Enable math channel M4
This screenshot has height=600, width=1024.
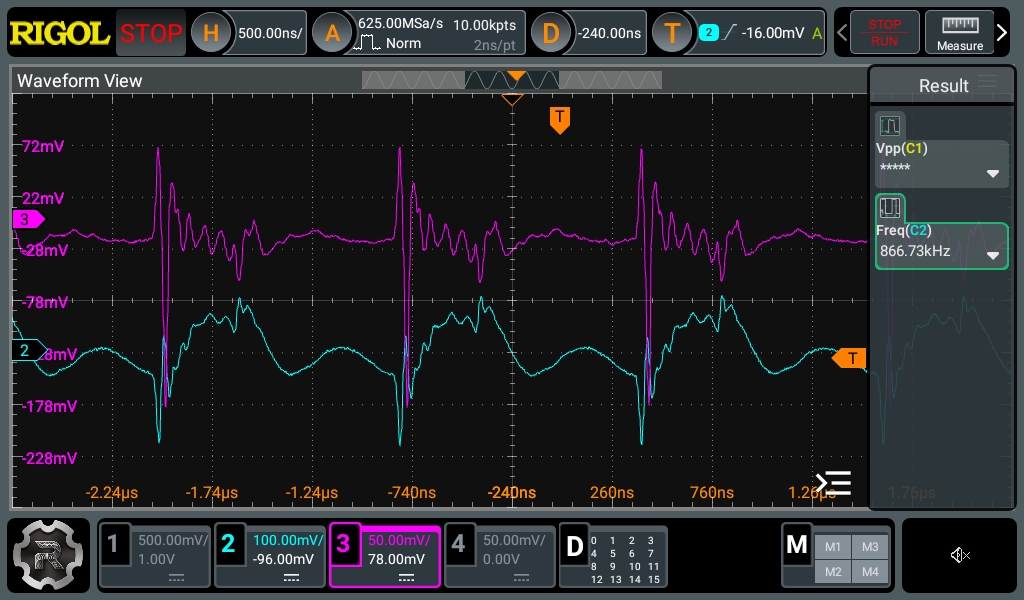(870, 571)
